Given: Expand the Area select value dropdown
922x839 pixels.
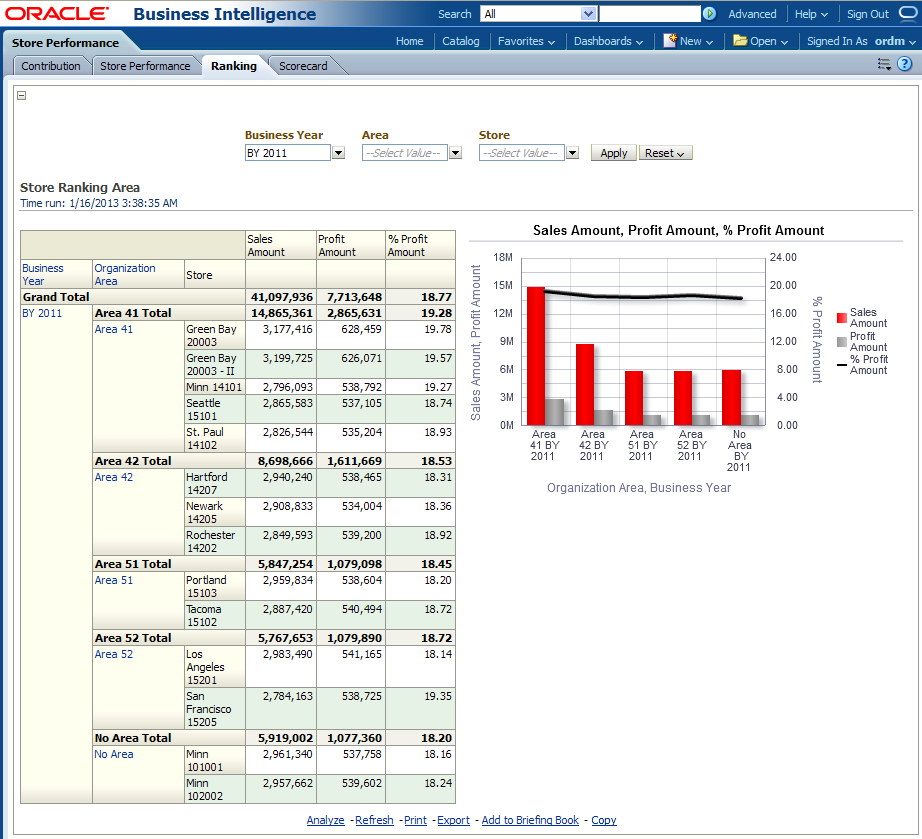Looking at the screenshot, I should click(455, 153).
